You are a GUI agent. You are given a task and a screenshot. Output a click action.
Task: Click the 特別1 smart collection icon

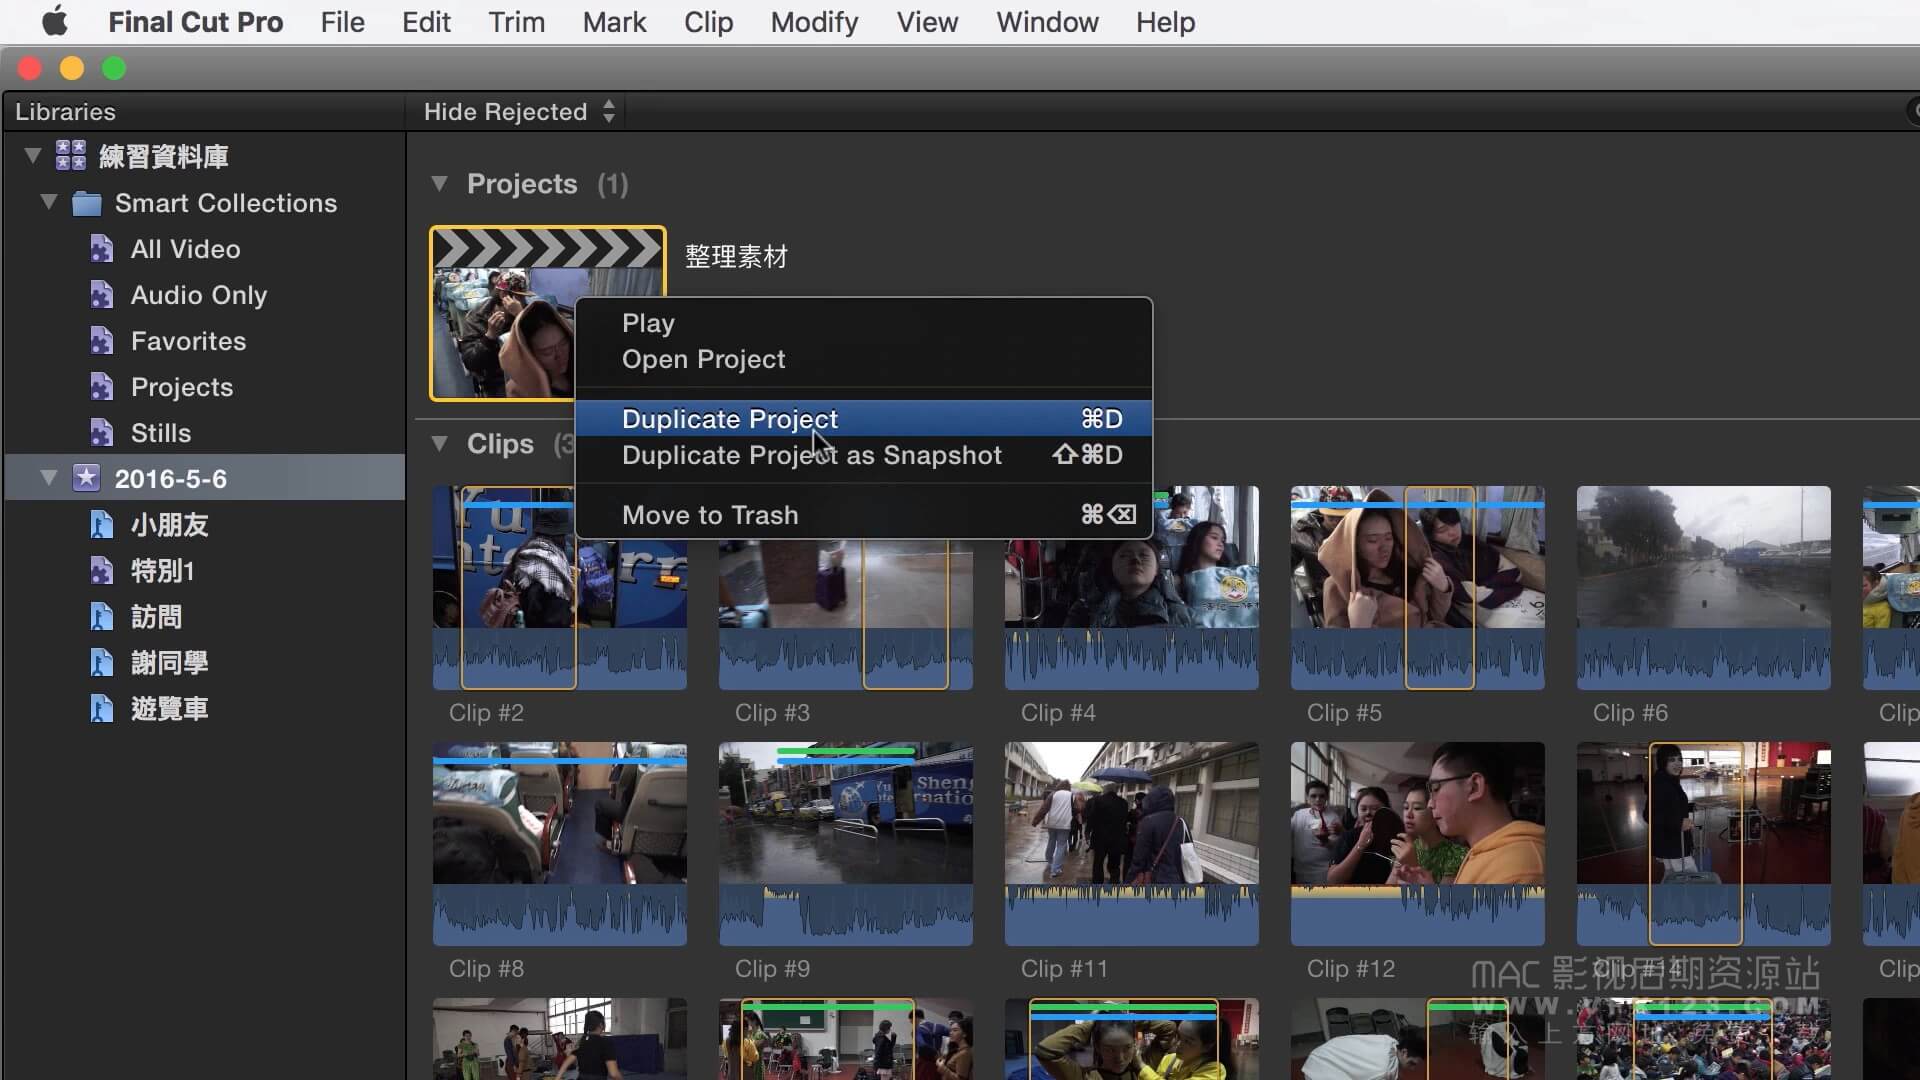102,571
